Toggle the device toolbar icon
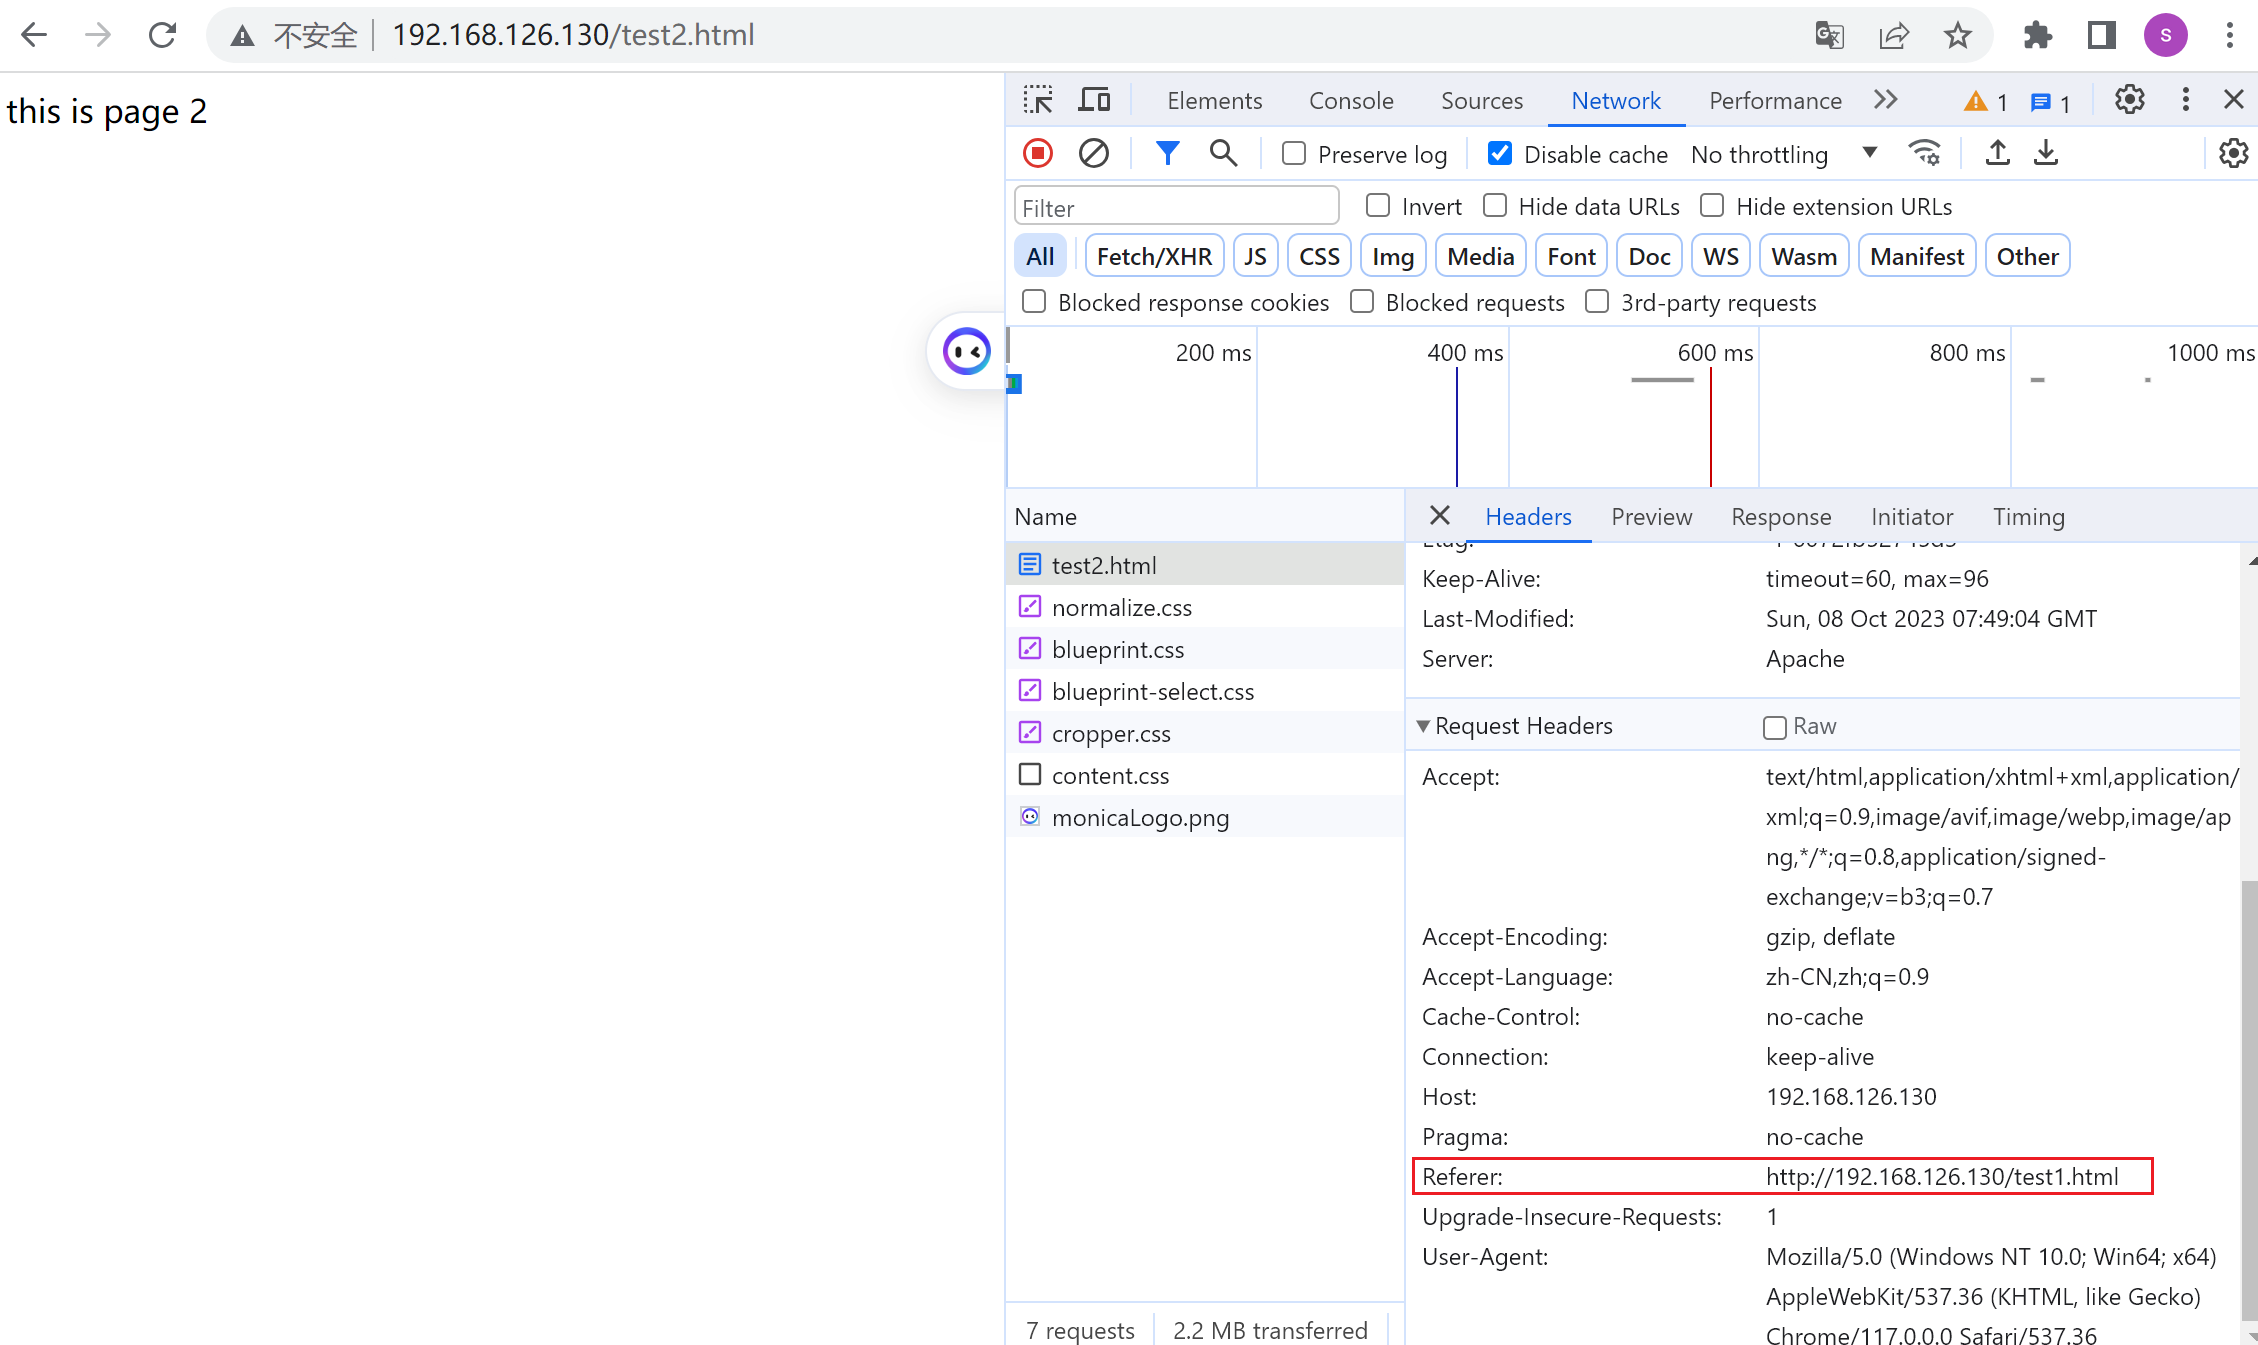 click(1094, 100)
